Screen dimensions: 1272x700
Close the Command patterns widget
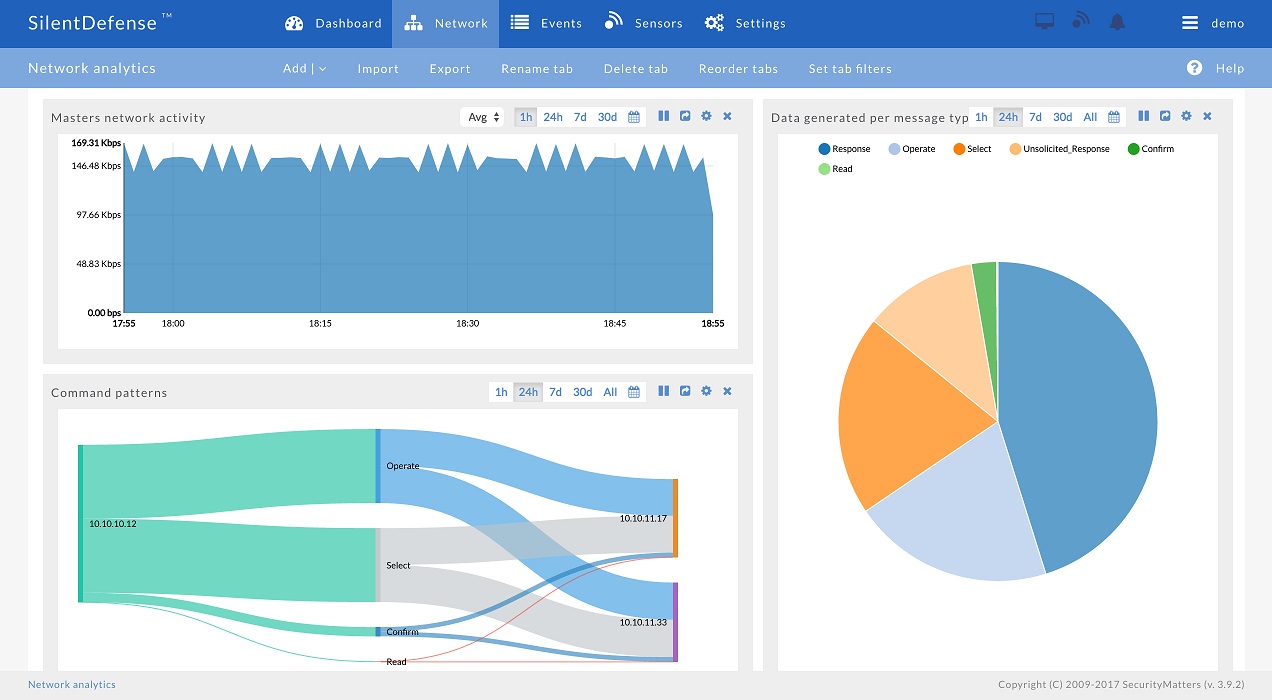[x=727, y=392]
